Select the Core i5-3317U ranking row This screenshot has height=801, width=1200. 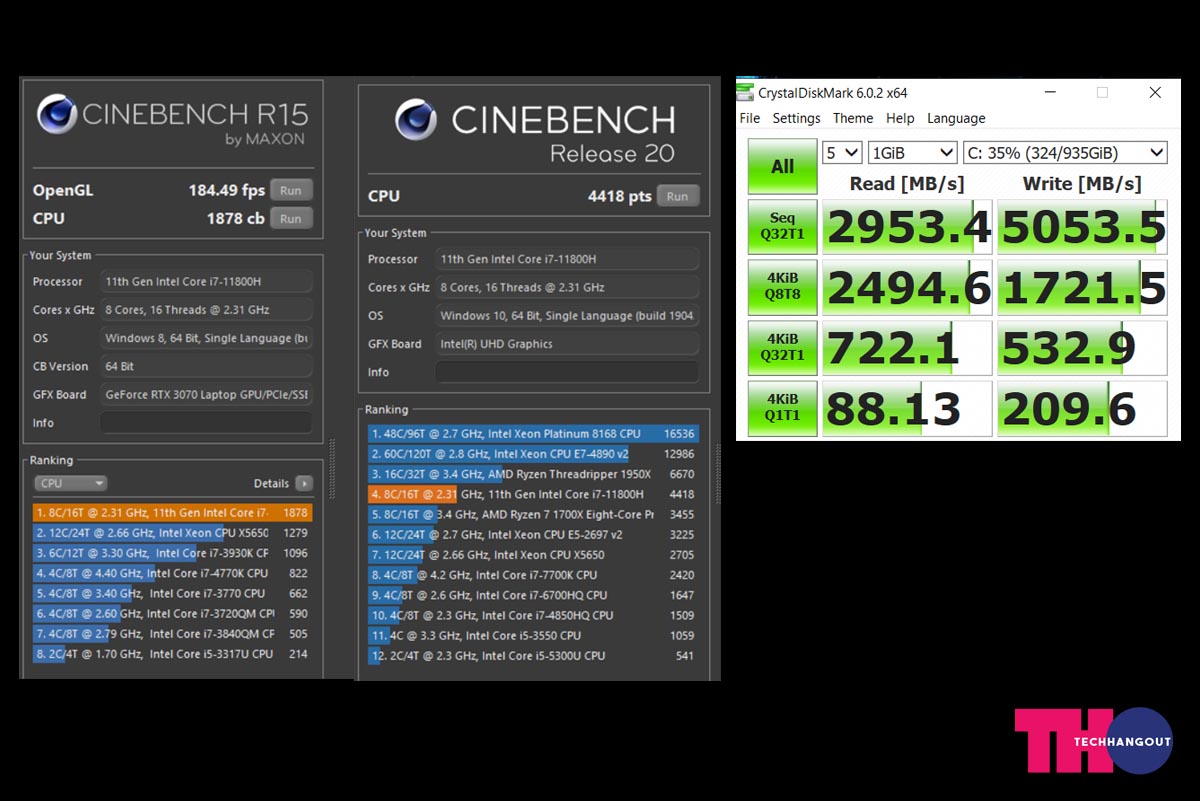point(172,654)
